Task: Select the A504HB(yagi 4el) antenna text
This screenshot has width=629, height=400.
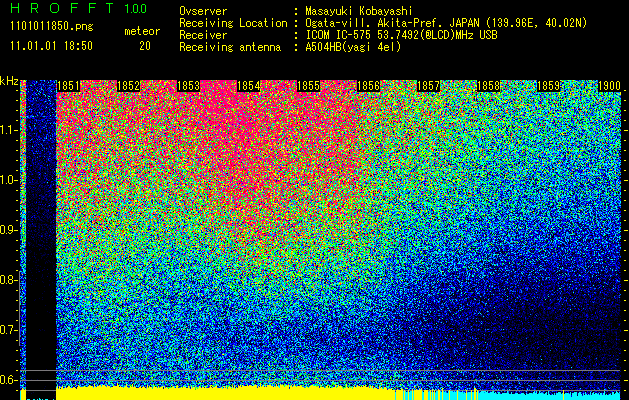Action: click(x=353, y=47)
